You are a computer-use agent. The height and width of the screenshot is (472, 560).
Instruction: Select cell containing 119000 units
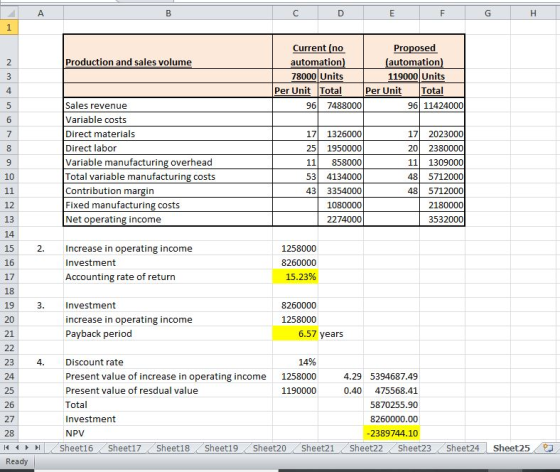[x=391, y=76]
